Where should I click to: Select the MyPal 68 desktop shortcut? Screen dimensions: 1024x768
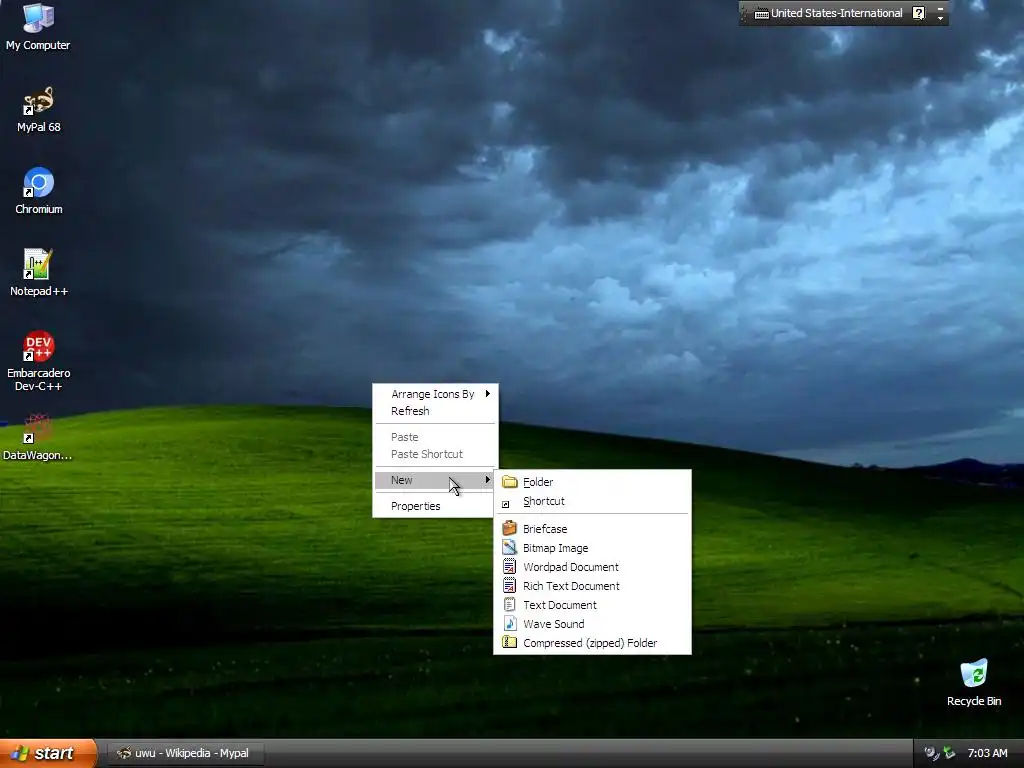click(x=39, y=109)
